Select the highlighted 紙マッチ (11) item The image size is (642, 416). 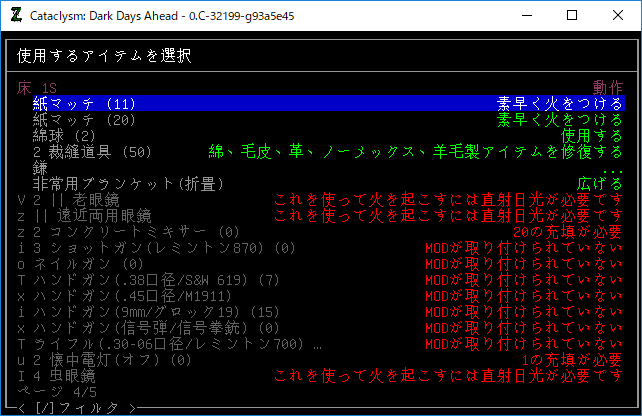coord(83,104)
